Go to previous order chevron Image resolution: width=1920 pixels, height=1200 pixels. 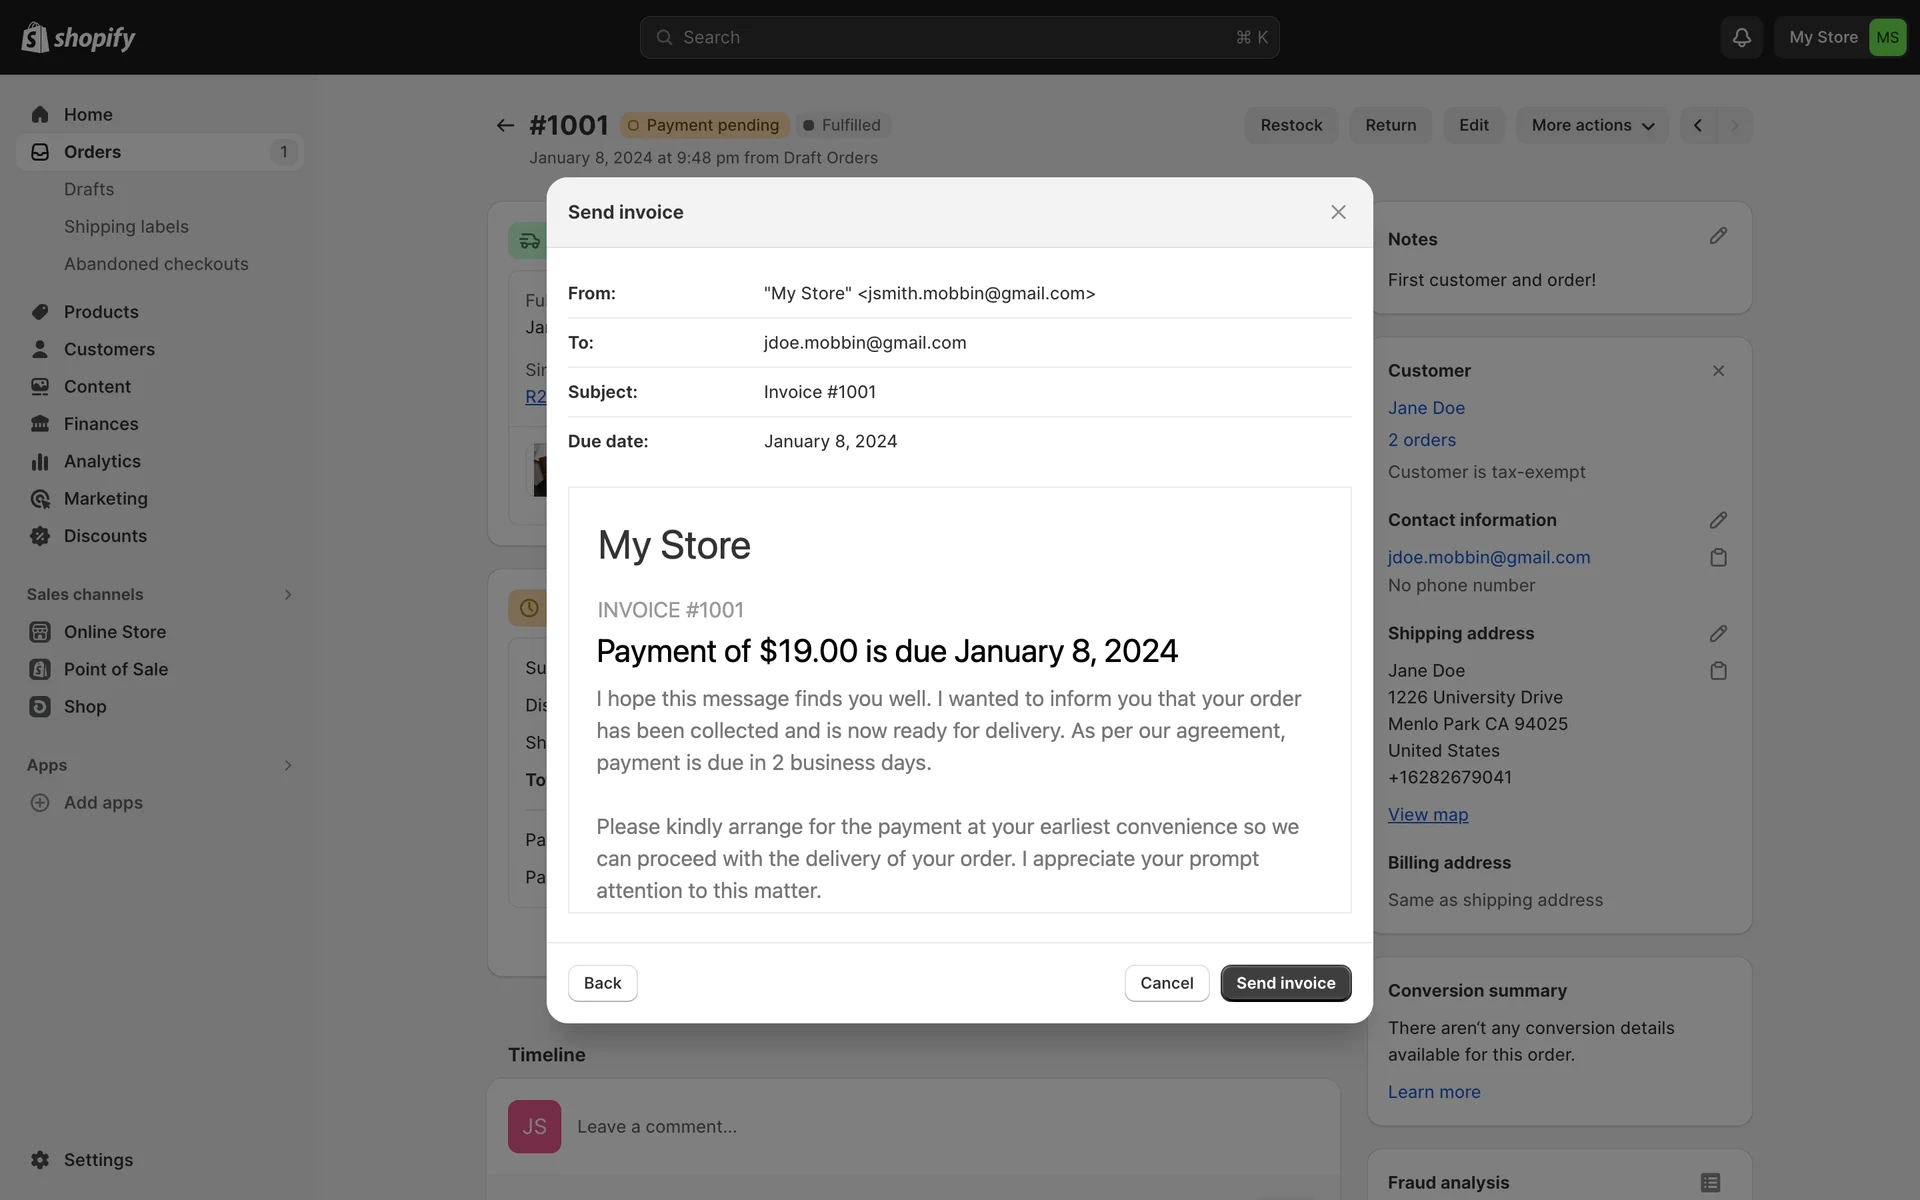[x=1698, y=125]
